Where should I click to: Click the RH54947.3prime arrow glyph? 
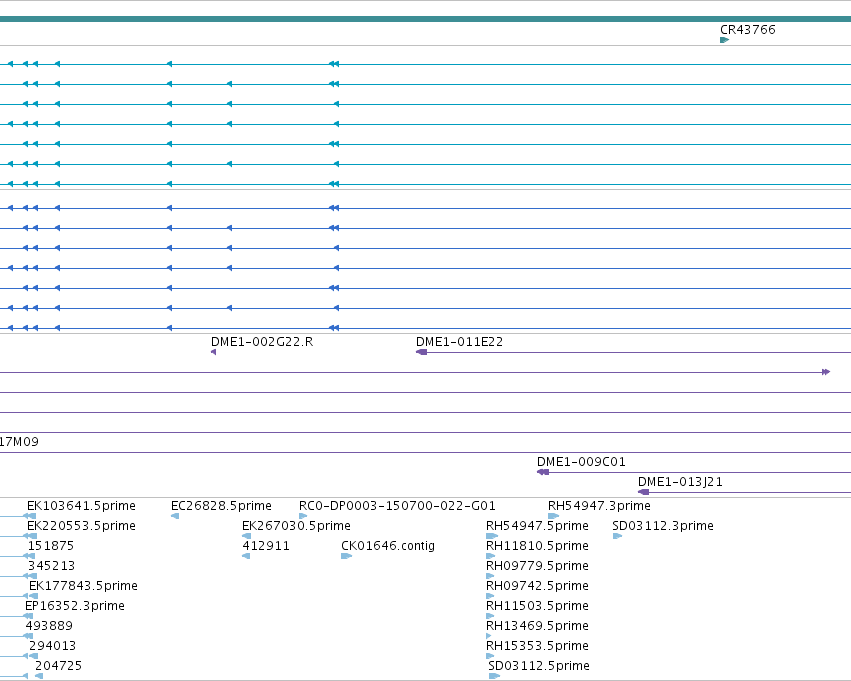tap(554, 516)
